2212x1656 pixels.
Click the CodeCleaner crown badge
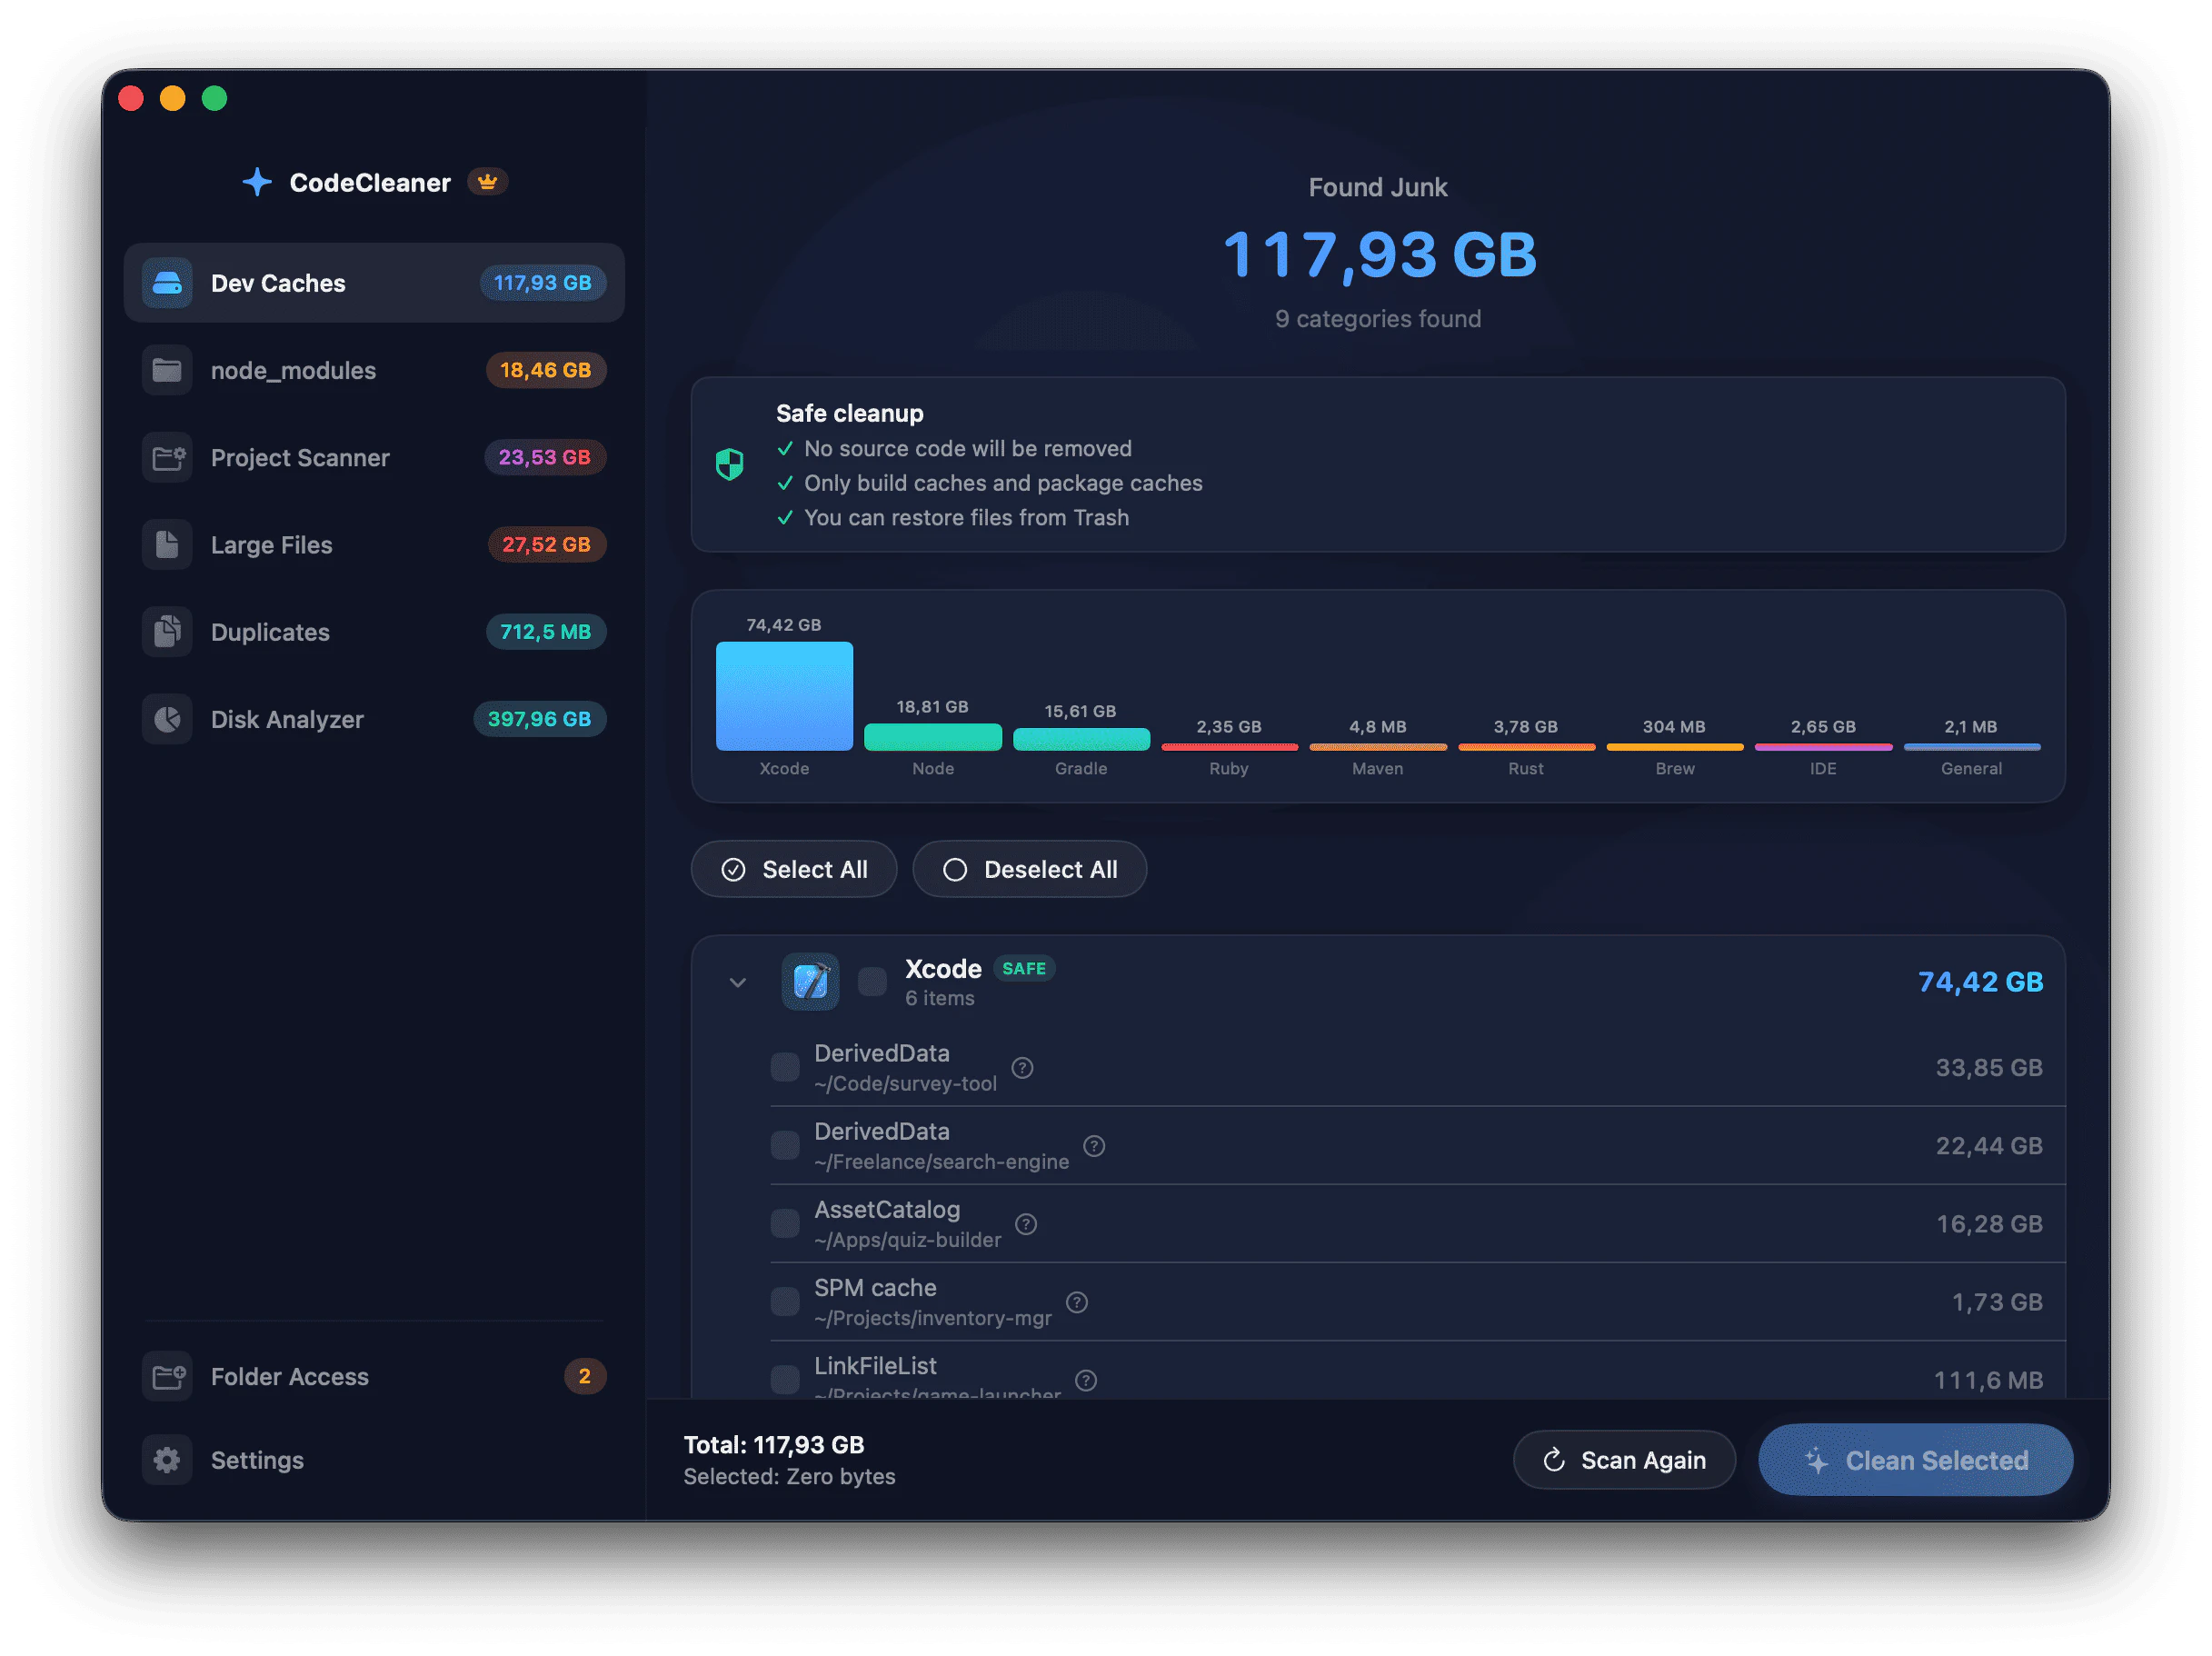[487, 182]
